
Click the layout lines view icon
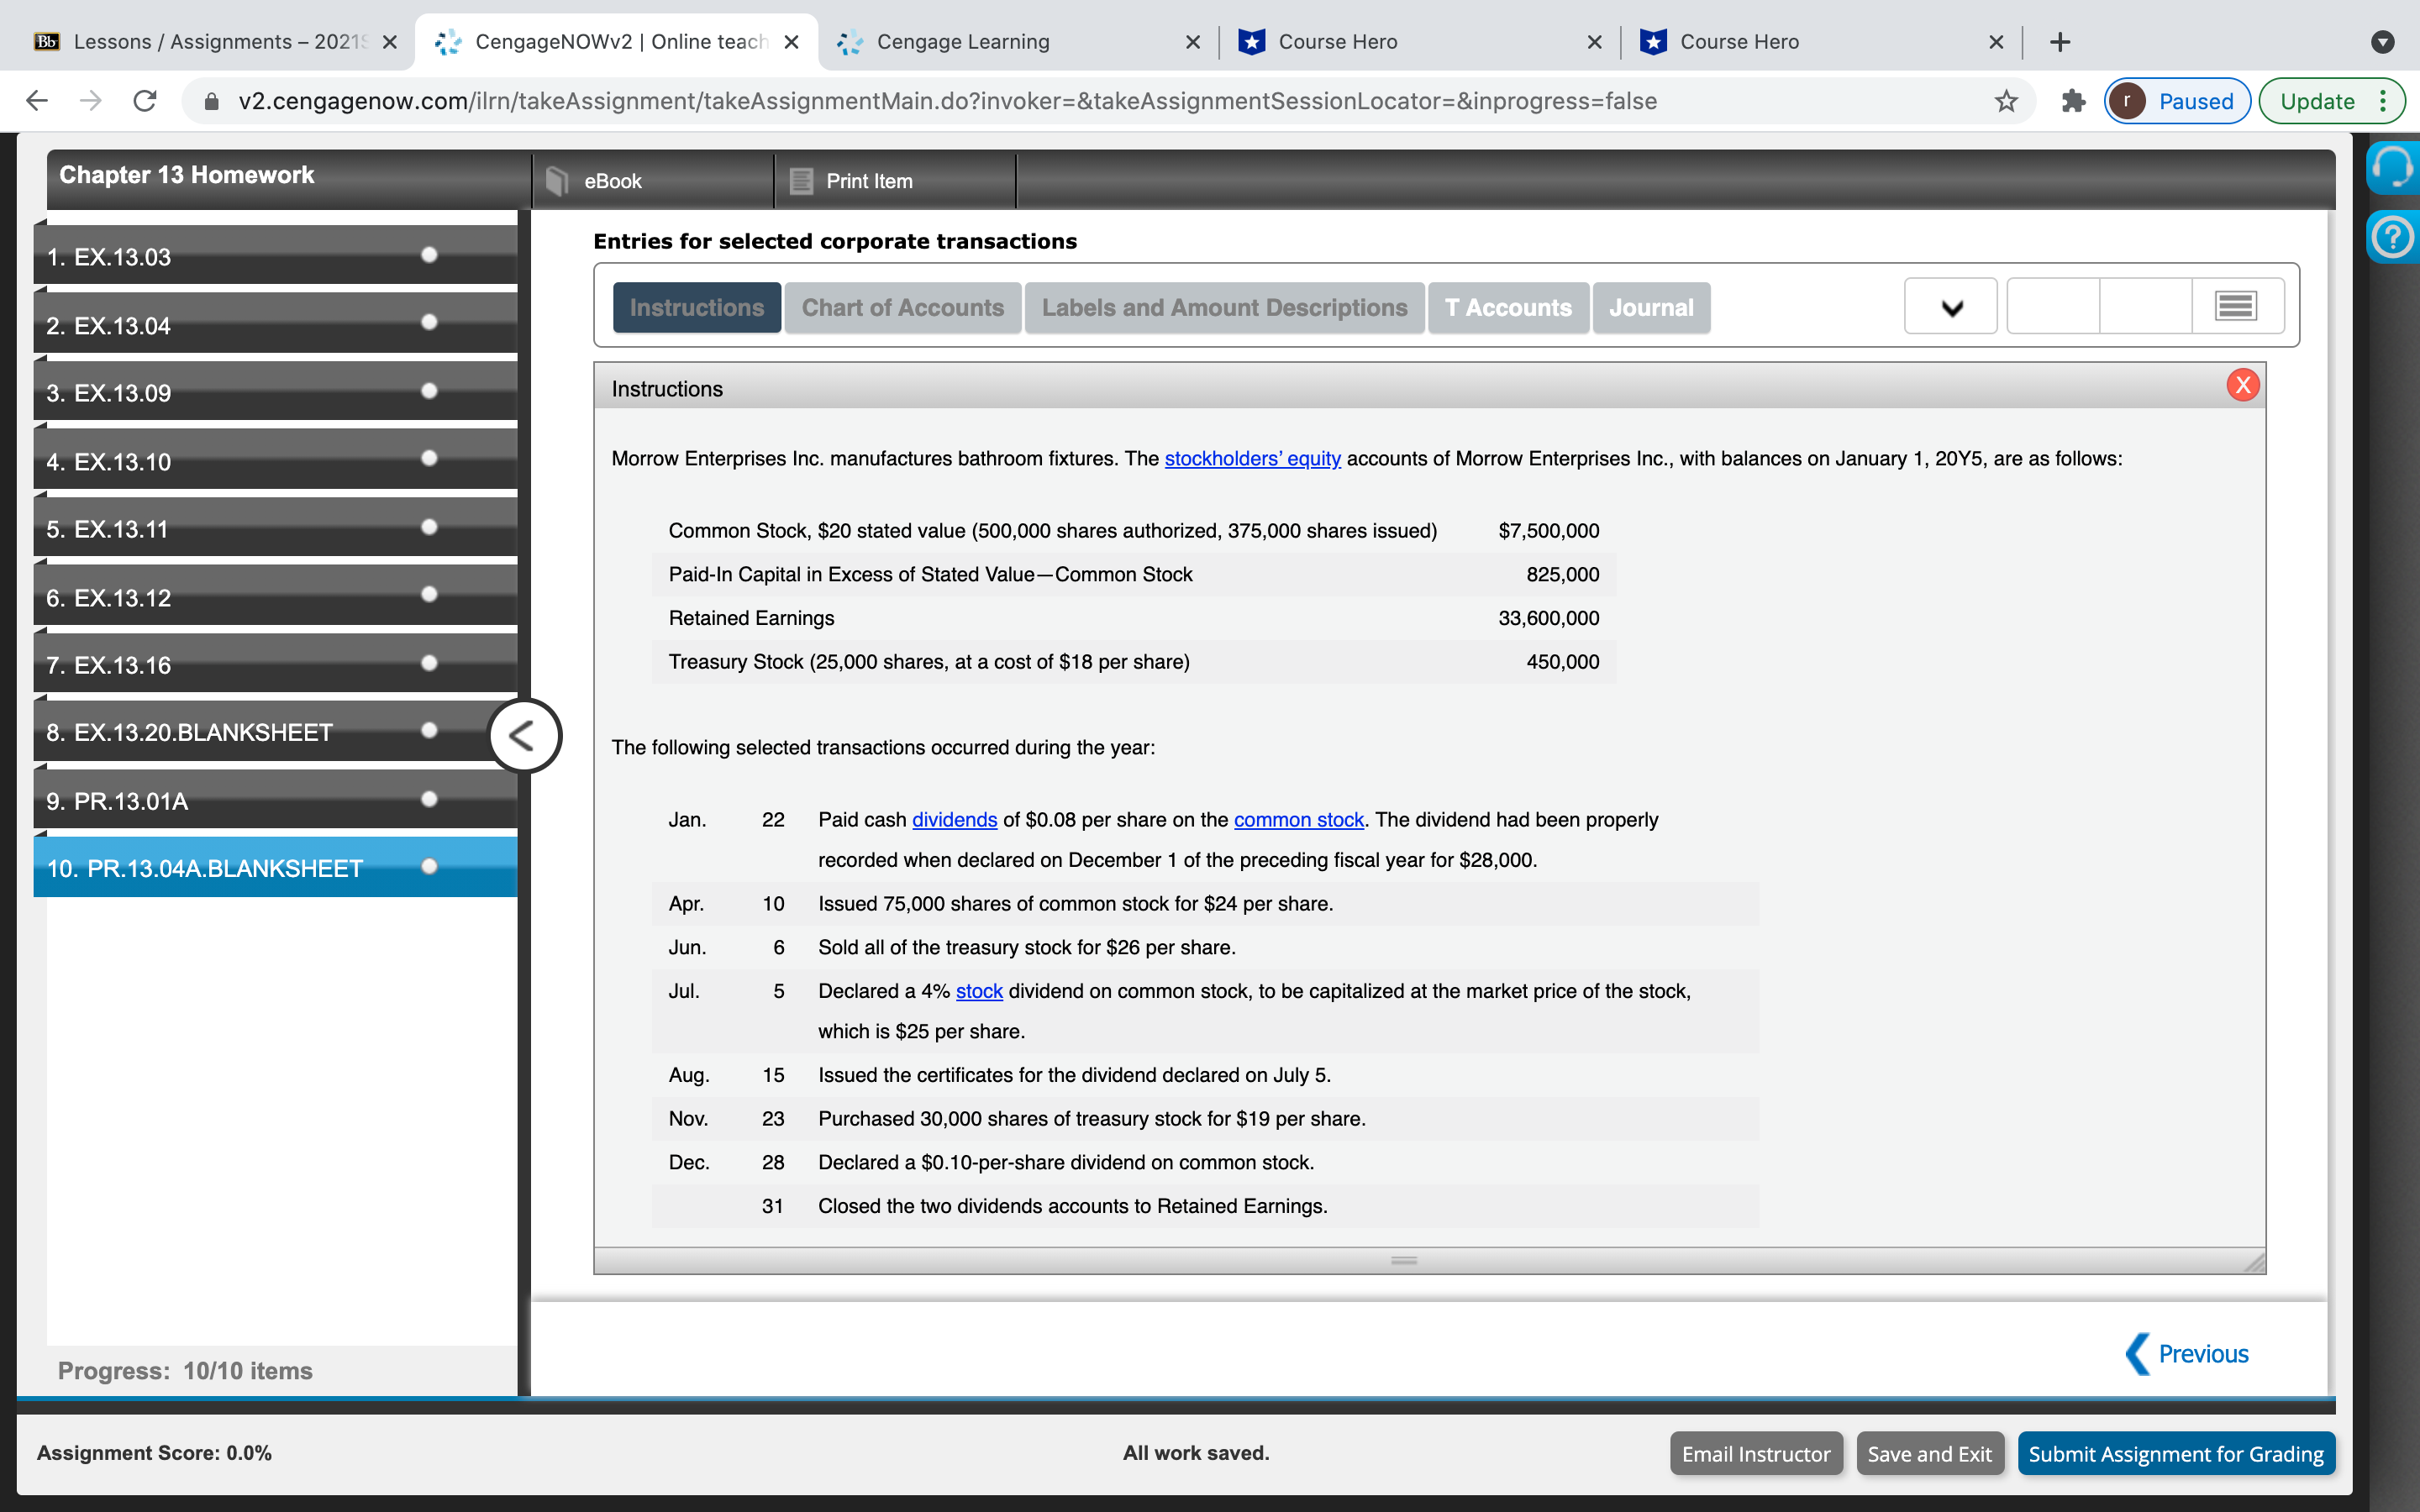pos(2236,306)
